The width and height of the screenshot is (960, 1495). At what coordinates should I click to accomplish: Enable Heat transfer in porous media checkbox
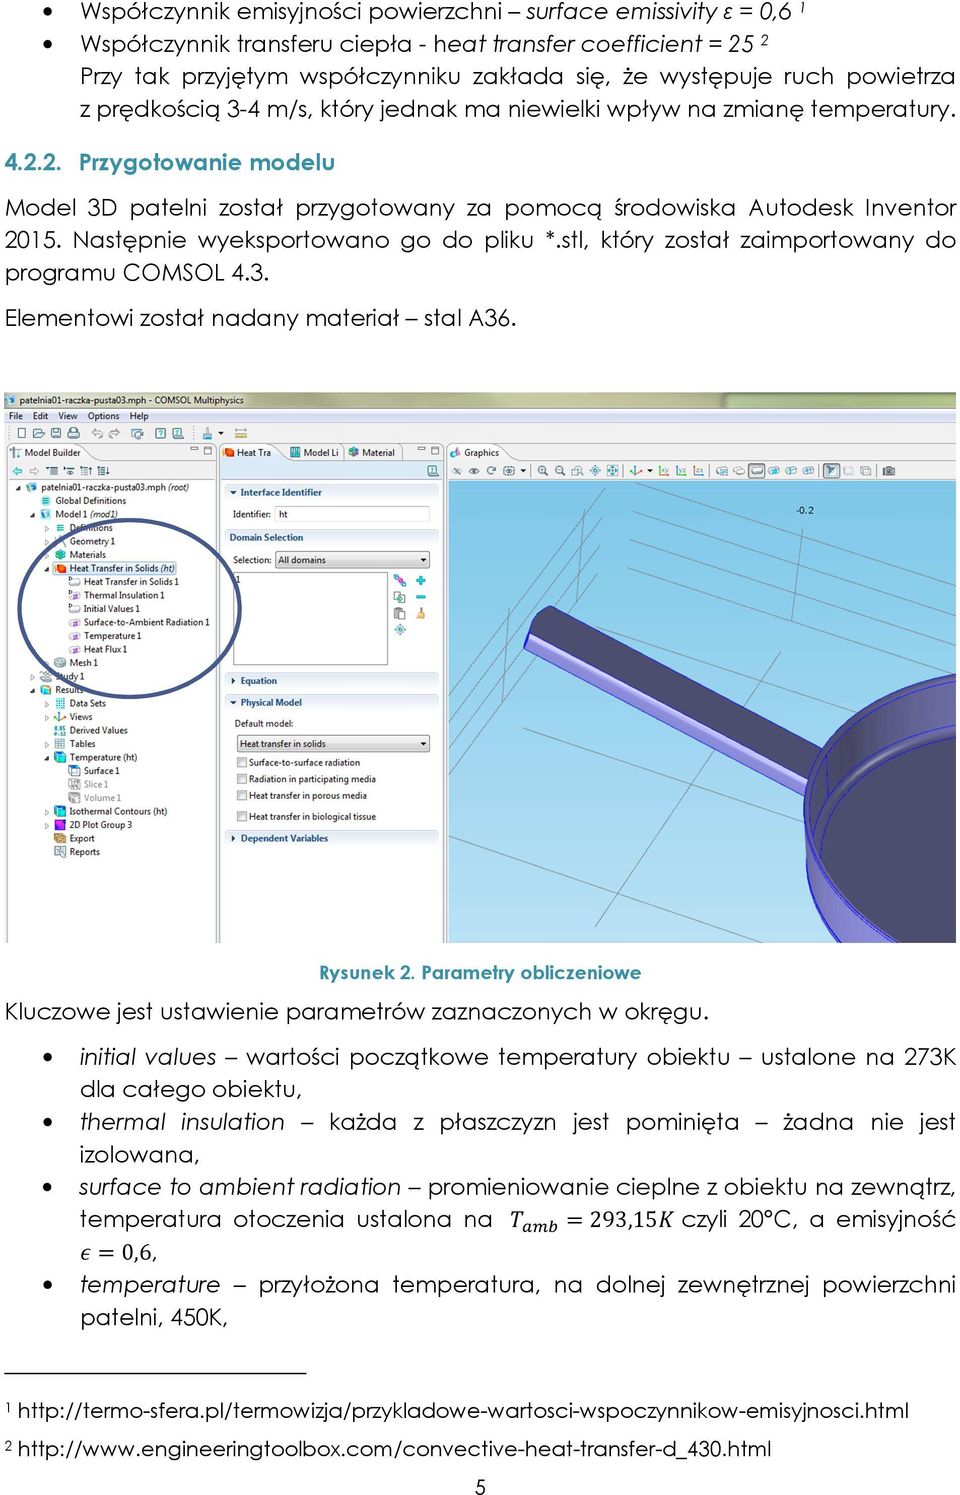click(241, 796)
